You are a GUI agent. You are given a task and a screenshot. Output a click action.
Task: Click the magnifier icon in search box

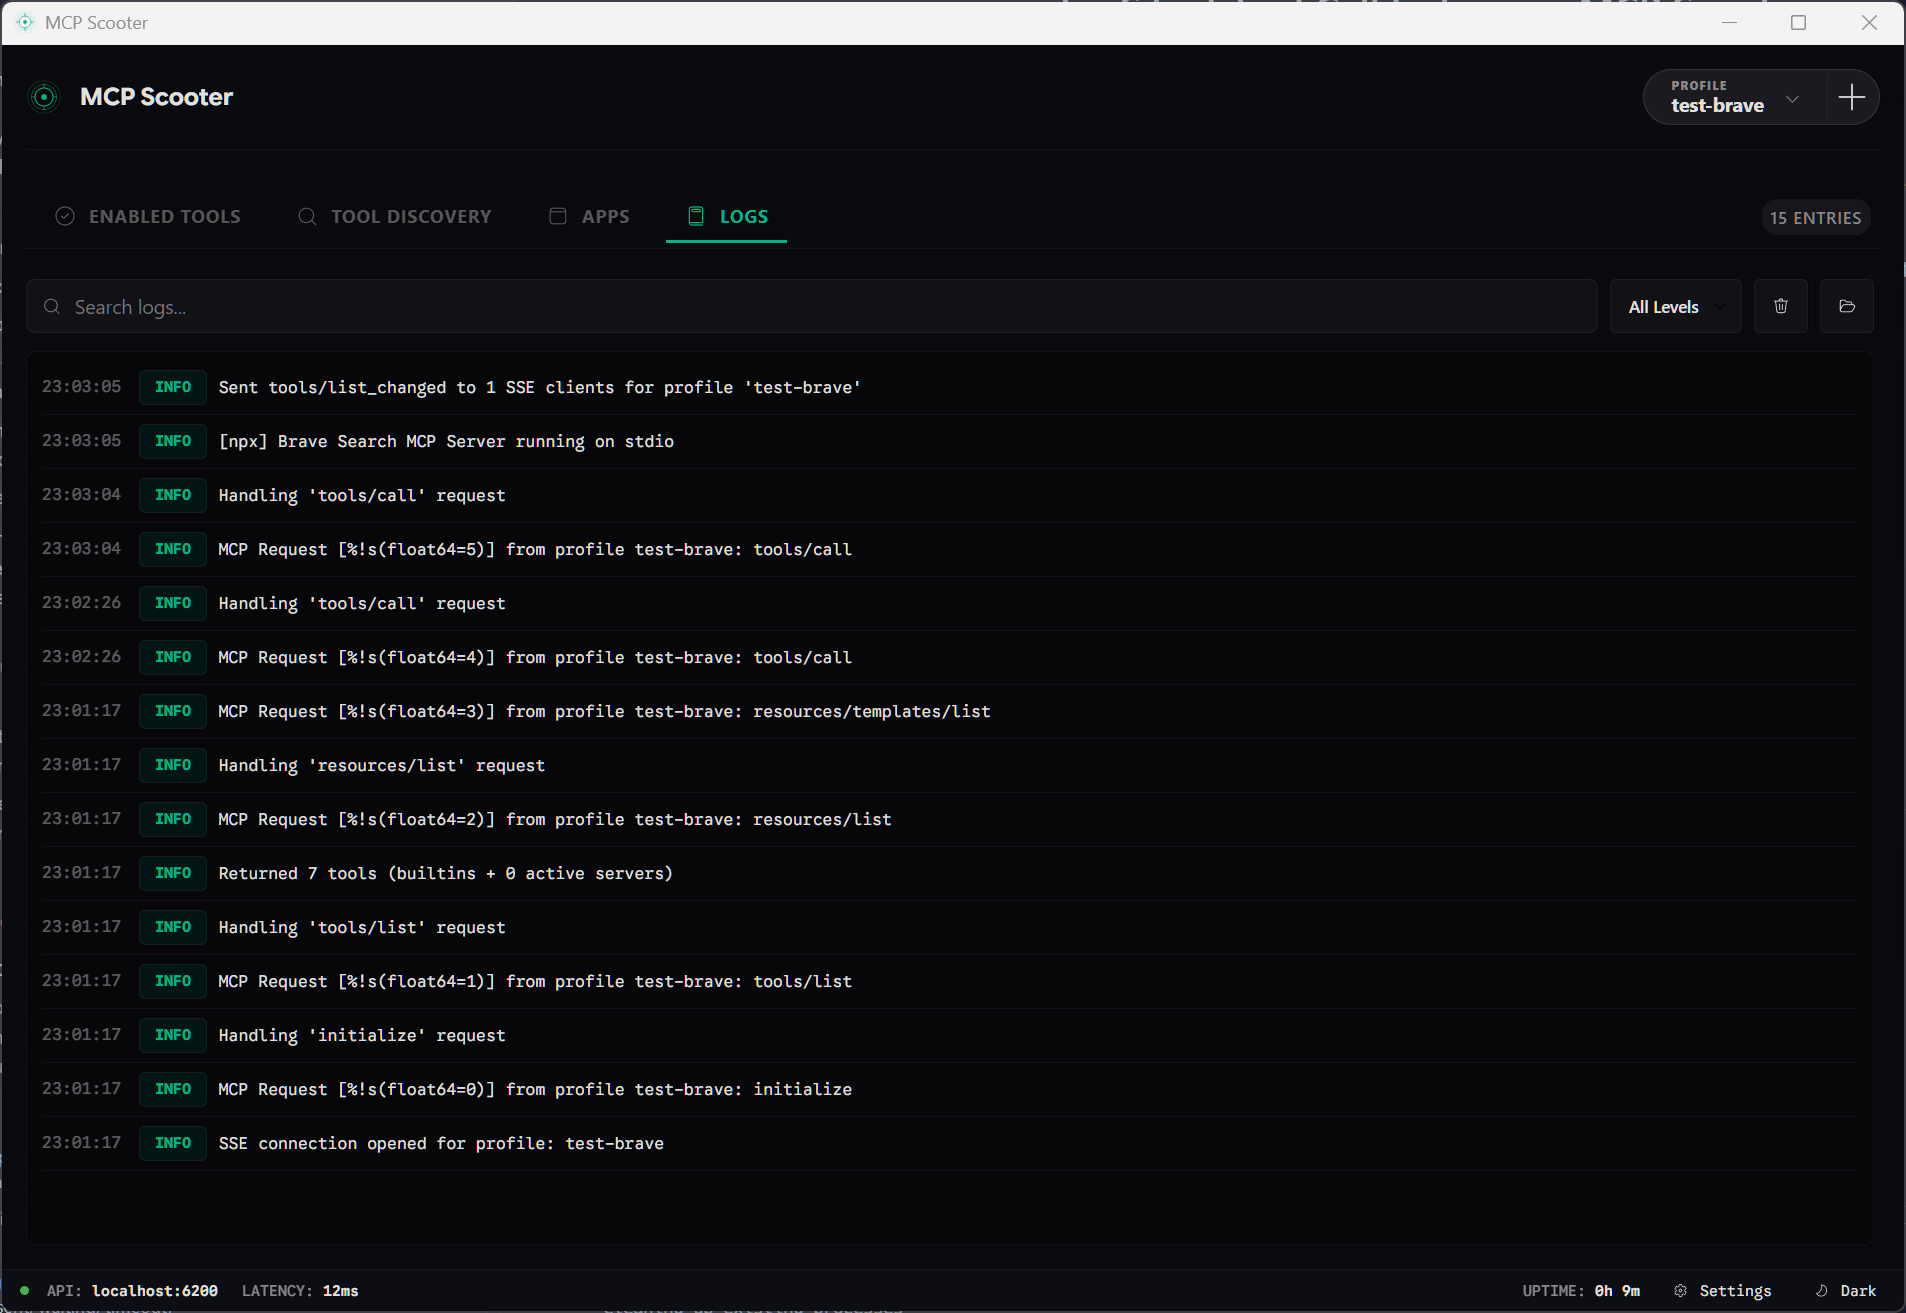(x=52, y=306)
